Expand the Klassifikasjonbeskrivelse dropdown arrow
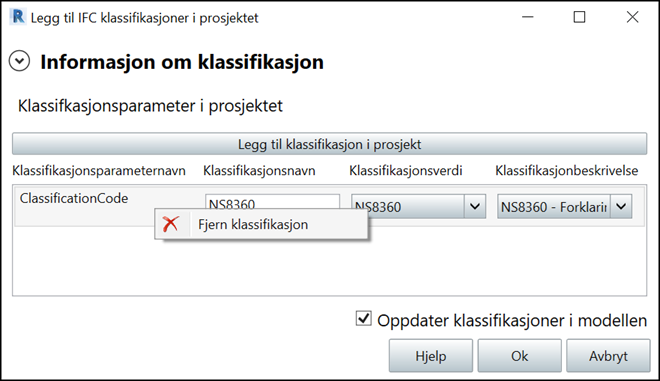 click(621, 206)
